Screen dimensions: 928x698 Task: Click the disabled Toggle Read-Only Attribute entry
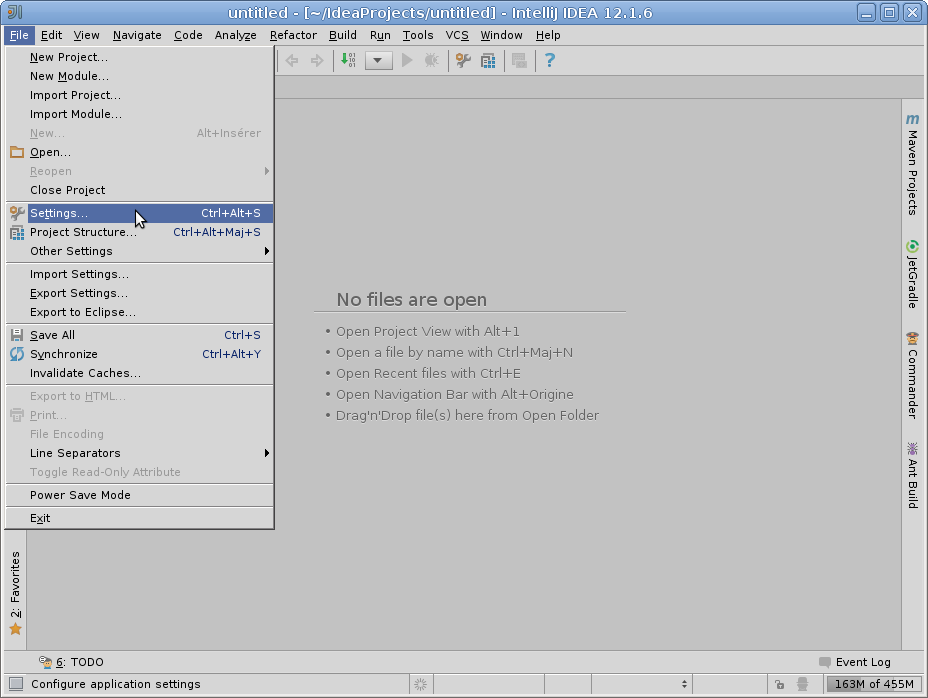[140, 472]
